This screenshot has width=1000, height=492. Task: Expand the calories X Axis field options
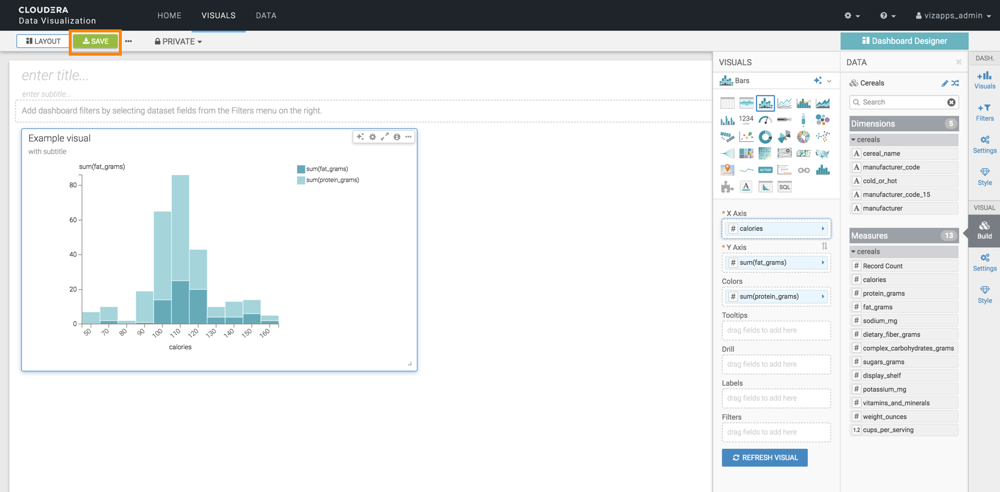[823, 229]
